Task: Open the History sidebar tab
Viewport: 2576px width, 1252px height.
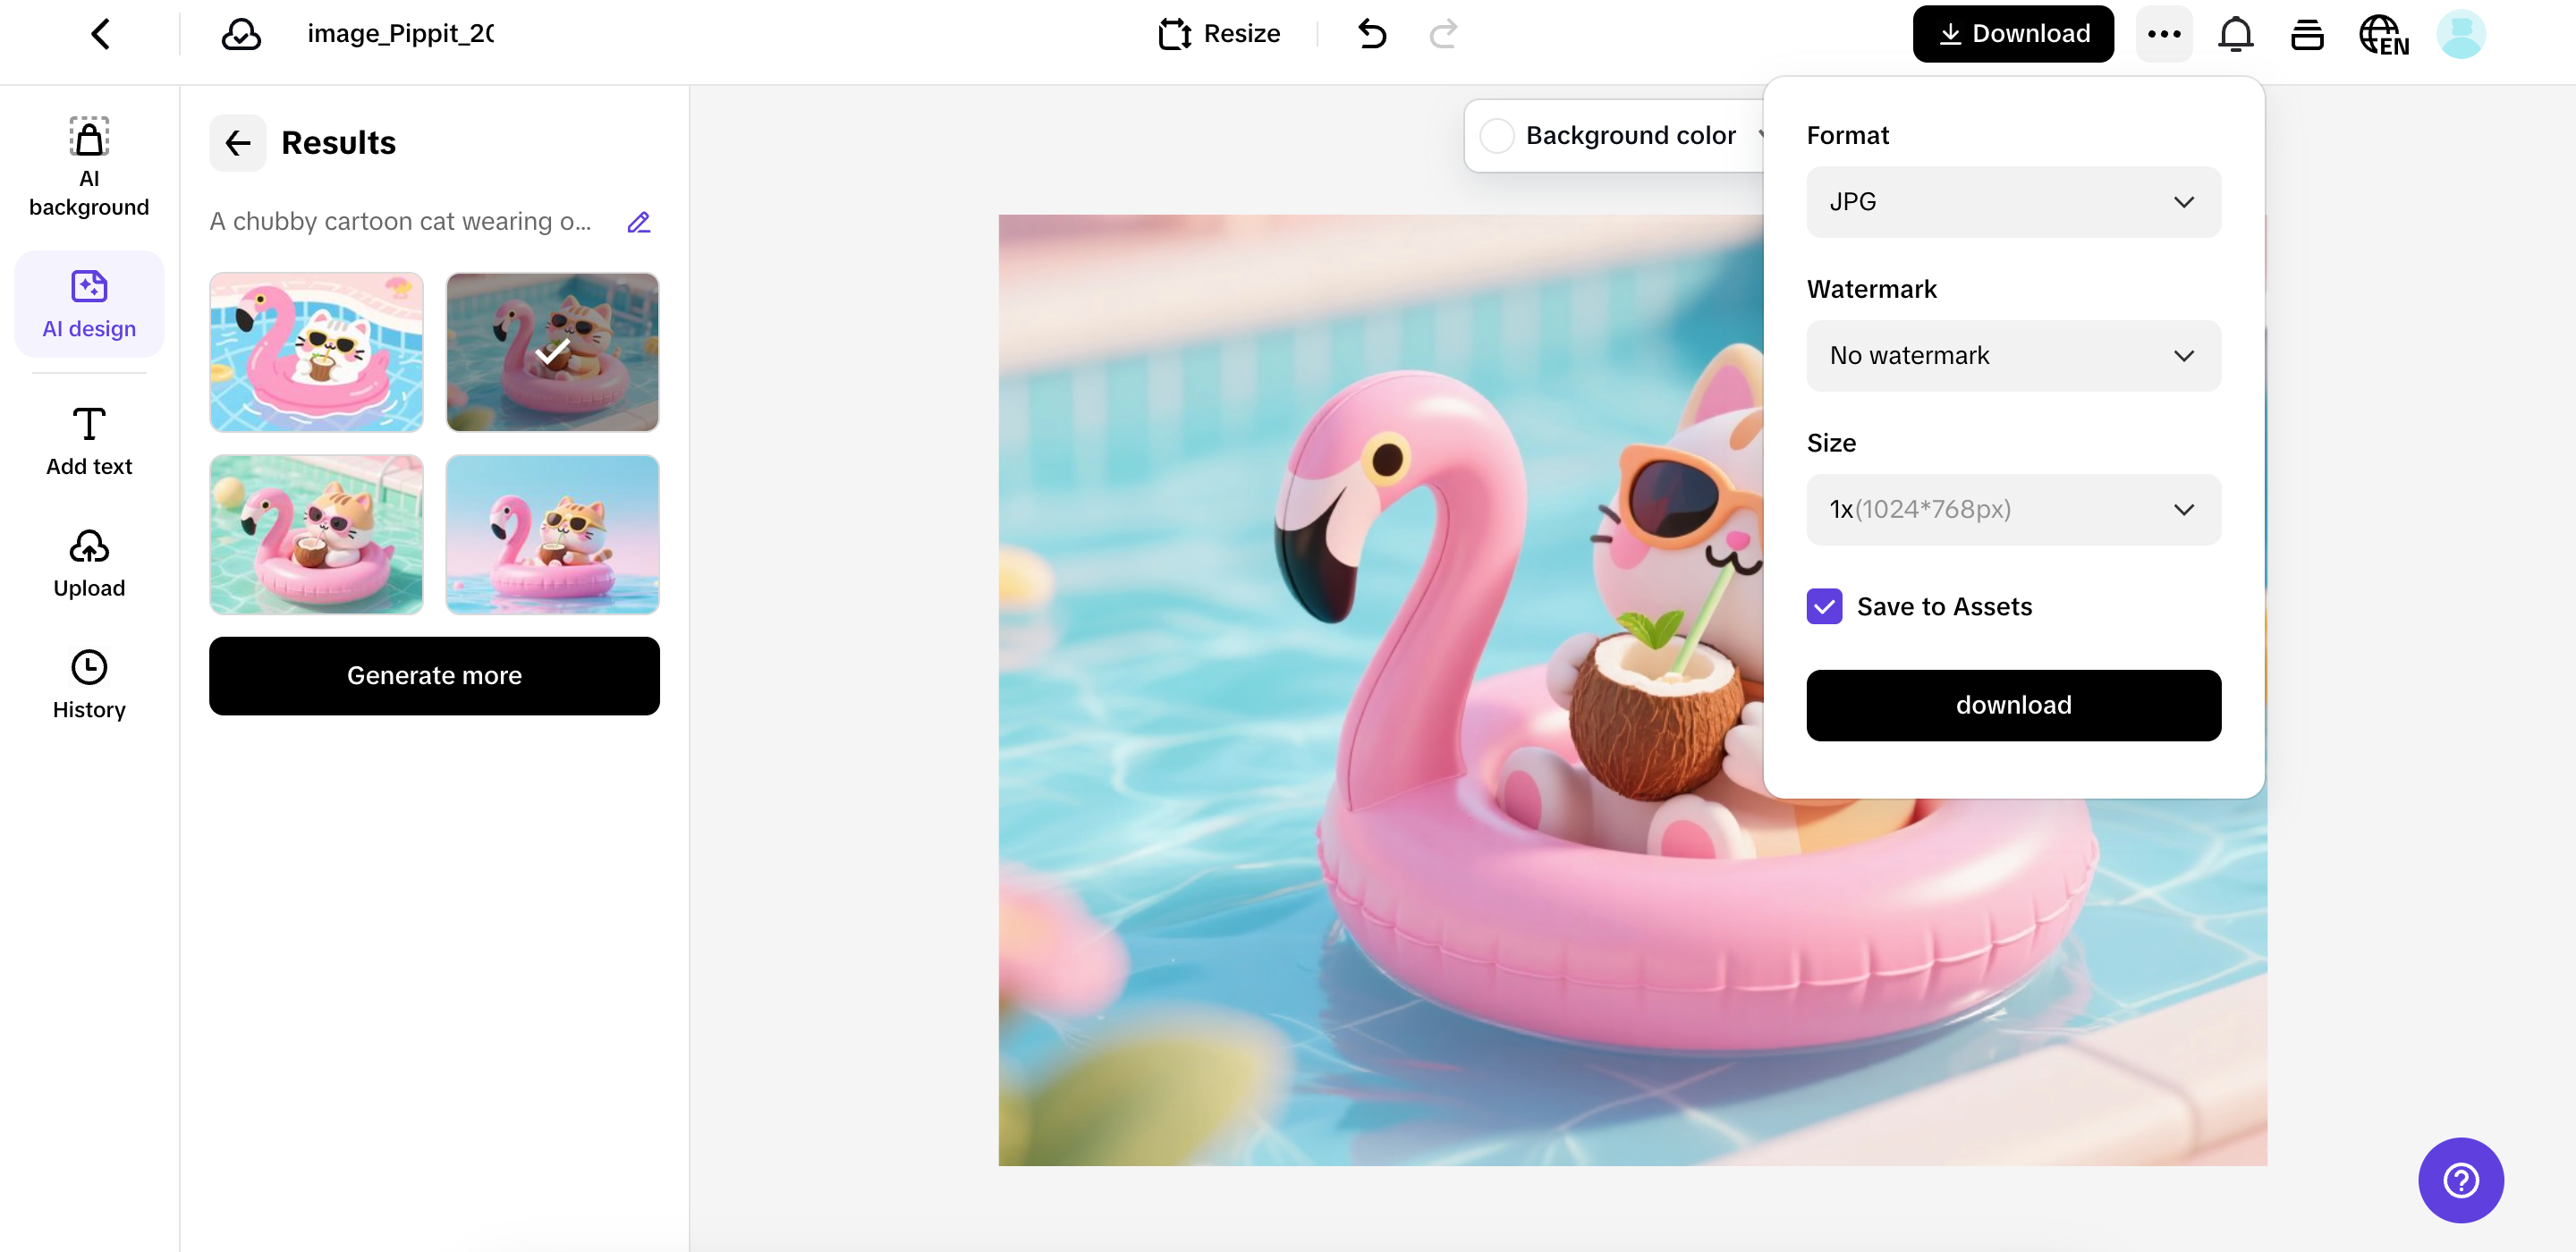Action: click(x=89, y=685)
